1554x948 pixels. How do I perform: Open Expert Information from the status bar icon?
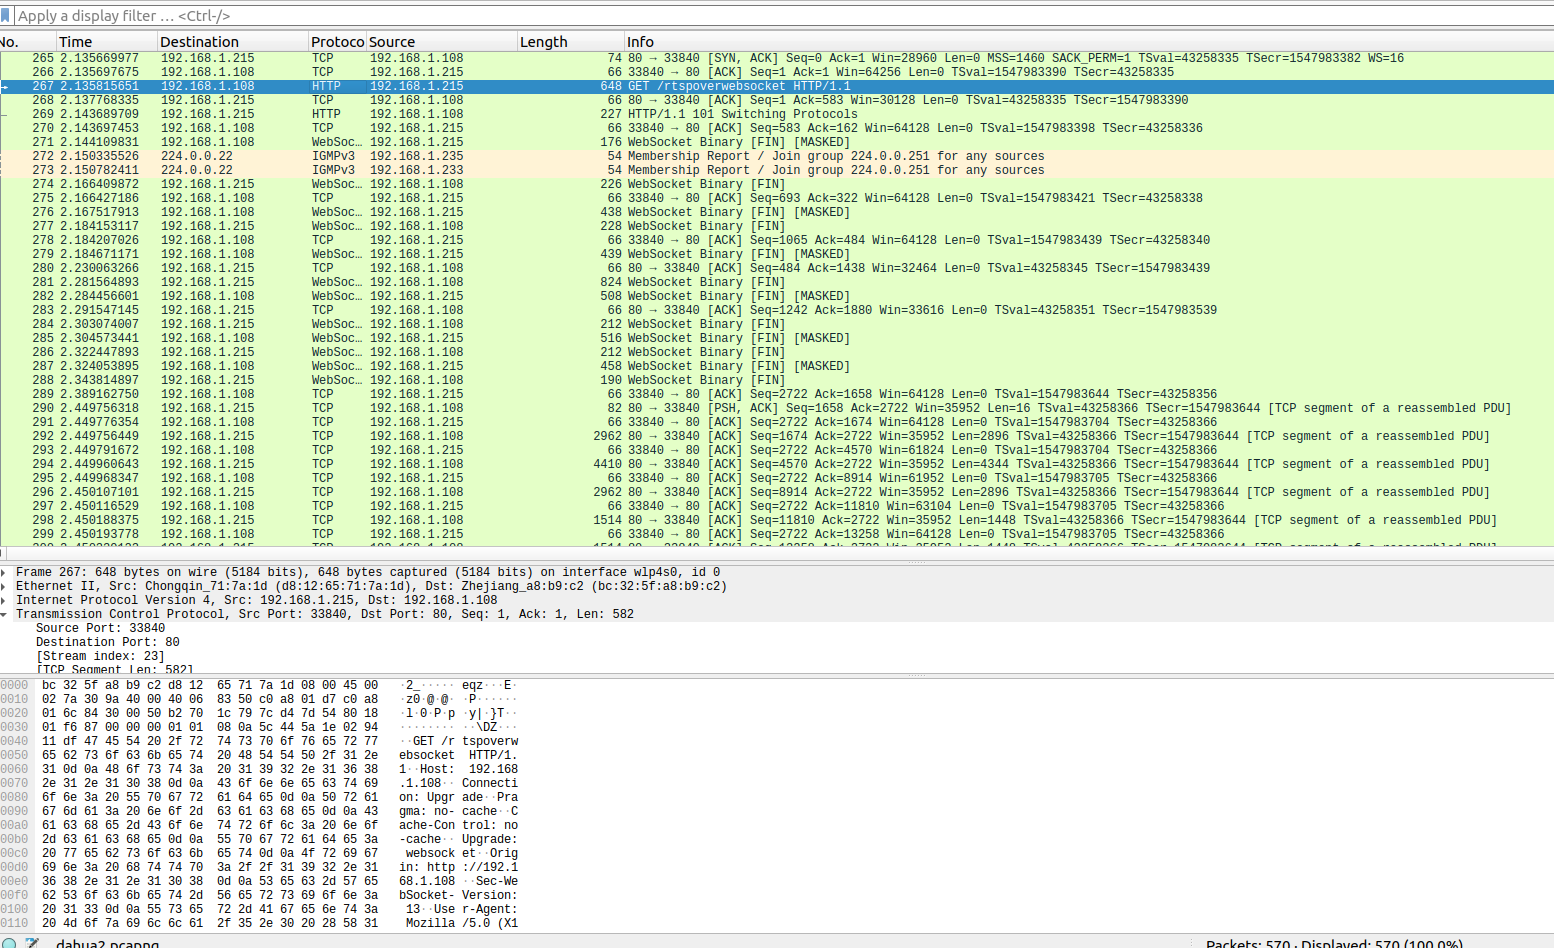pyautogui.click(x=8, y=941)
